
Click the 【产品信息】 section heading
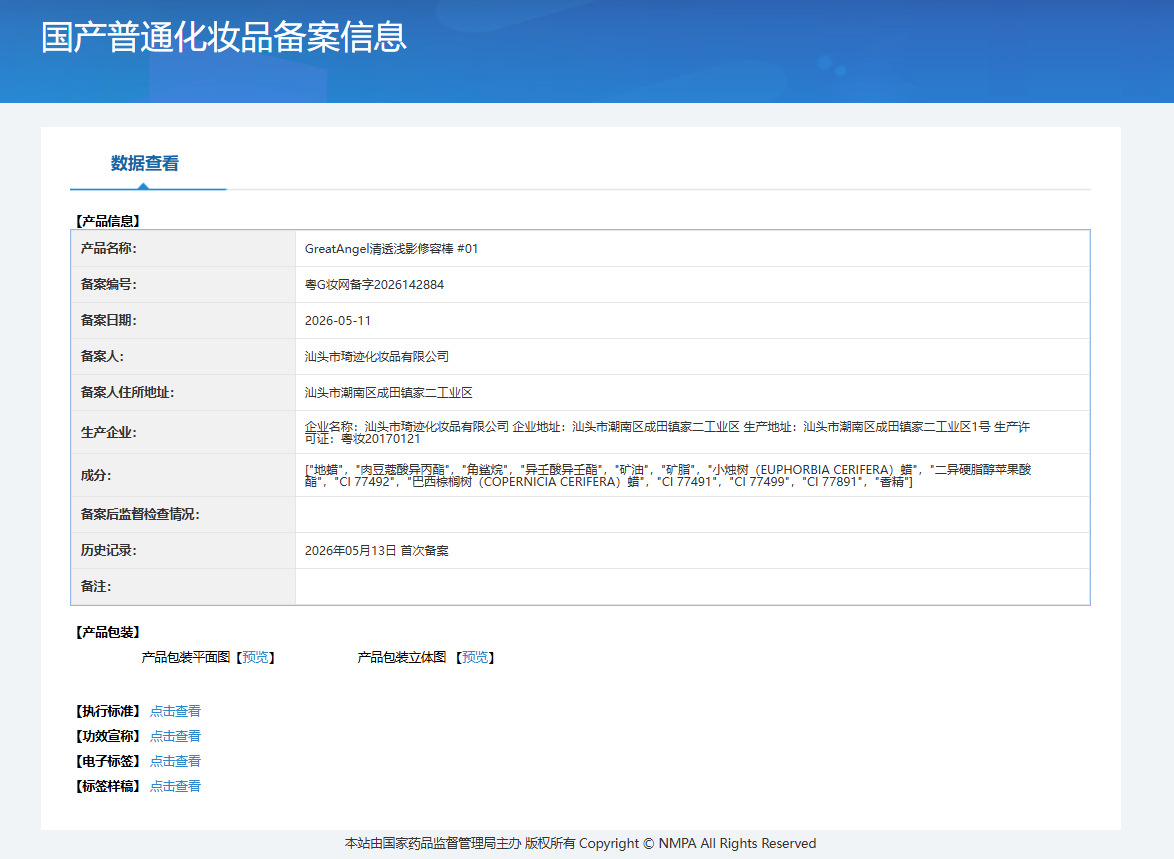click(108, 221)
